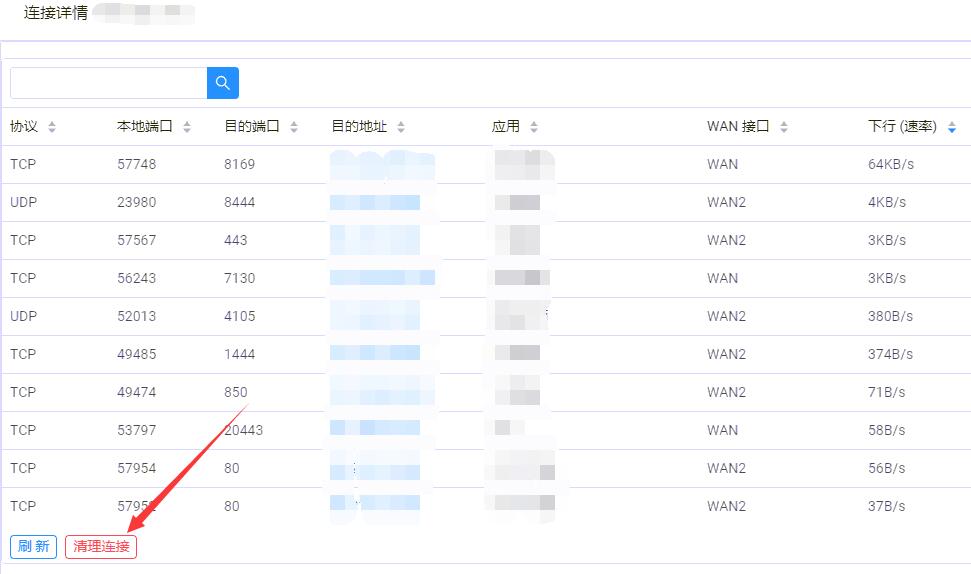Sort by 目的端口 column arrows

coord(294,127)
